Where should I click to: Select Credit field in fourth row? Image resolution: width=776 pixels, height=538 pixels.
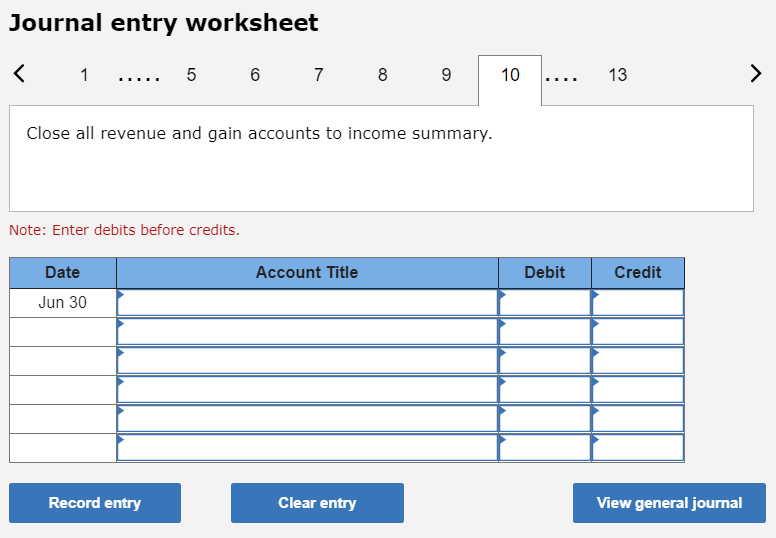(x=638, y=390)
